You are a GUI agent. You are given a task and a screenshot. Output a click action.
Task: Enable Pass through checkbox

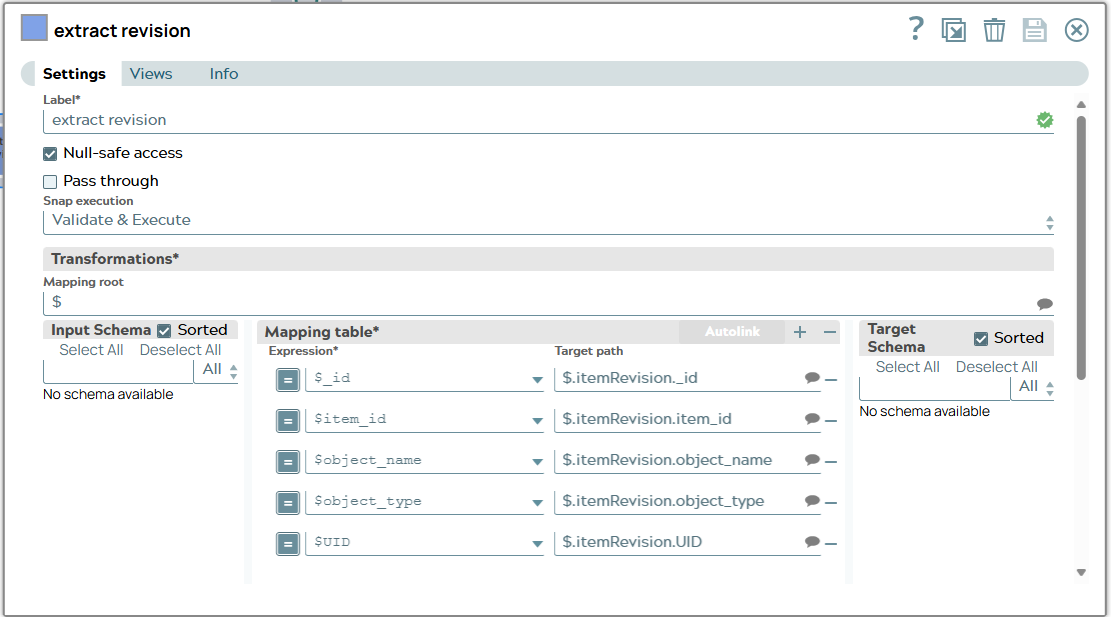(50, 181)
